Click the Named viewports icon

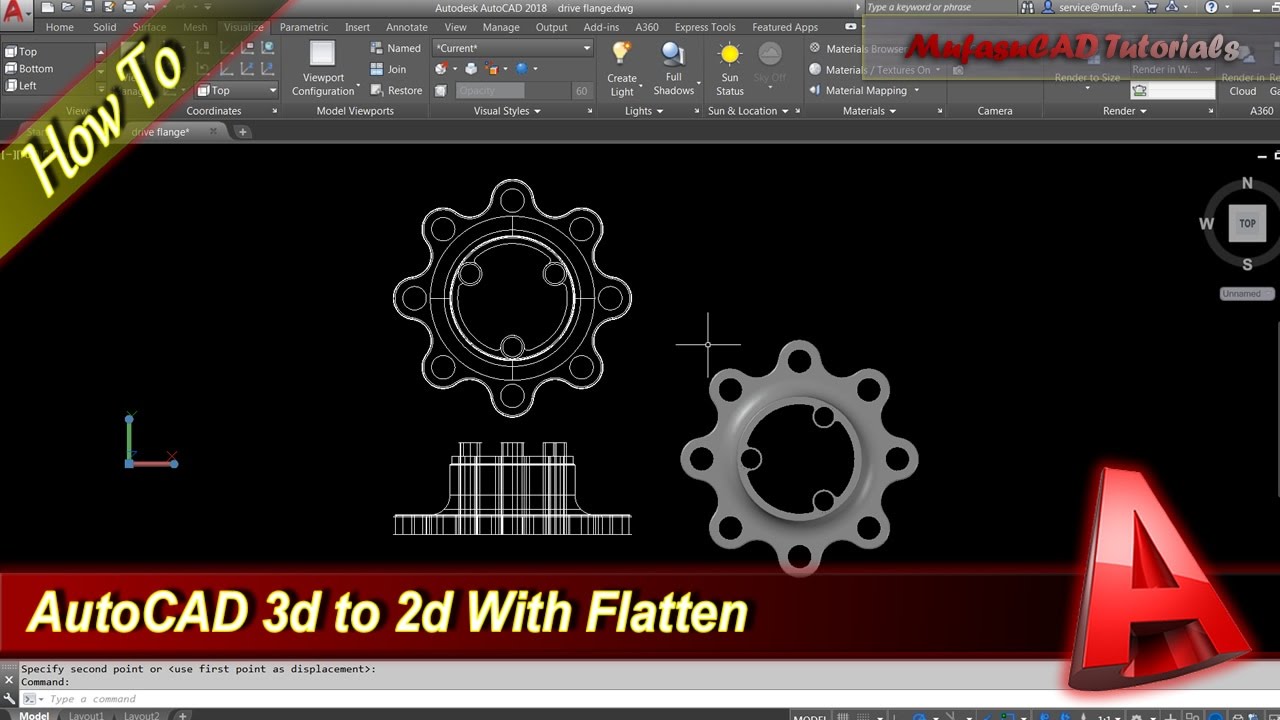377,48
